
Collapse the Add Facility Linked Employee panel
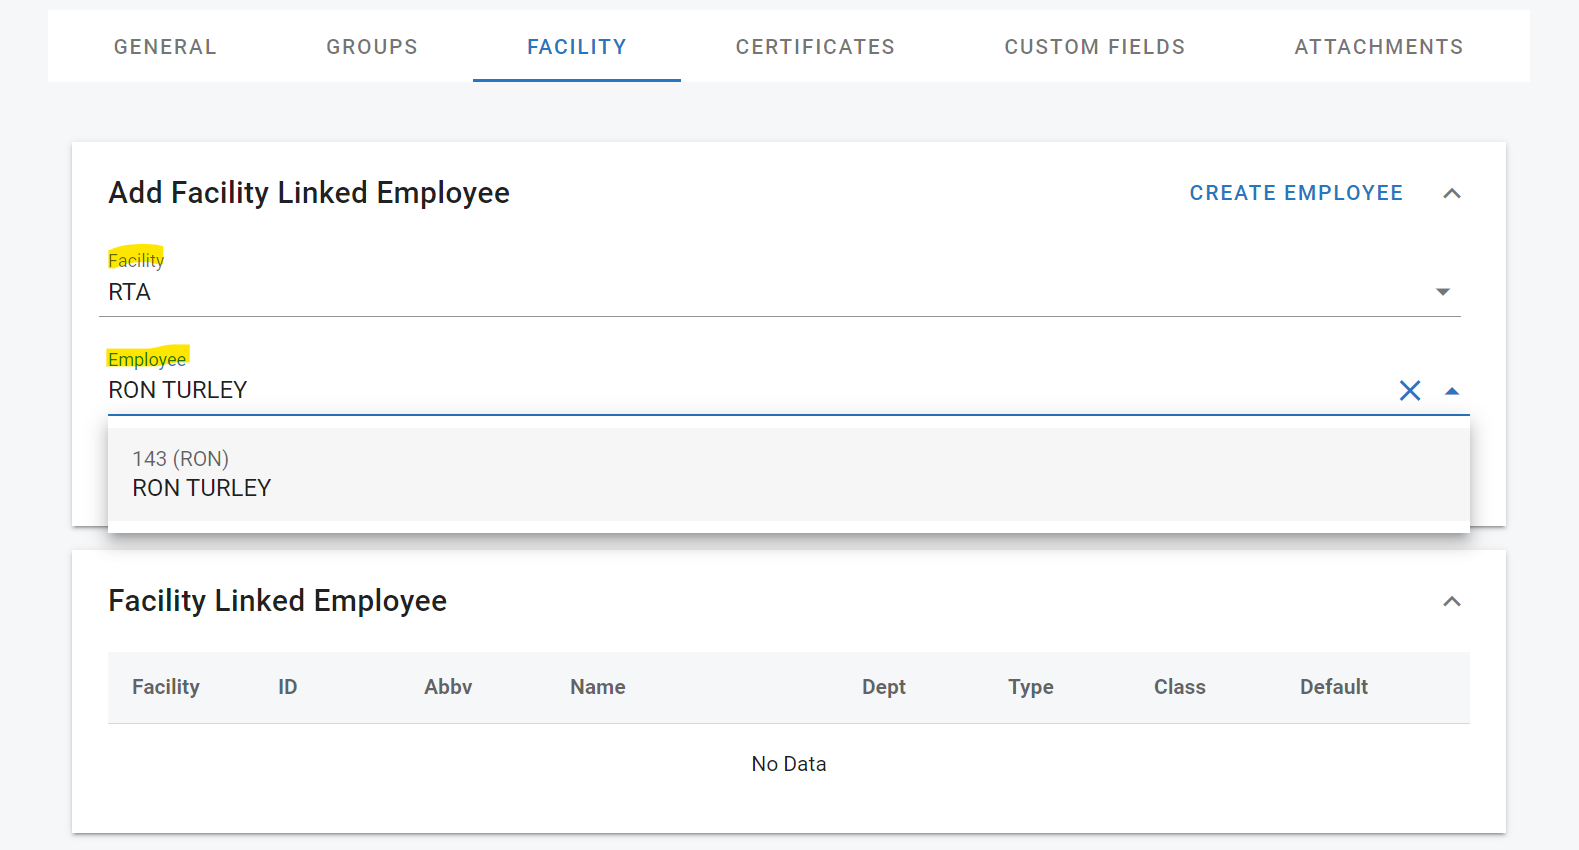[1452, 193]
